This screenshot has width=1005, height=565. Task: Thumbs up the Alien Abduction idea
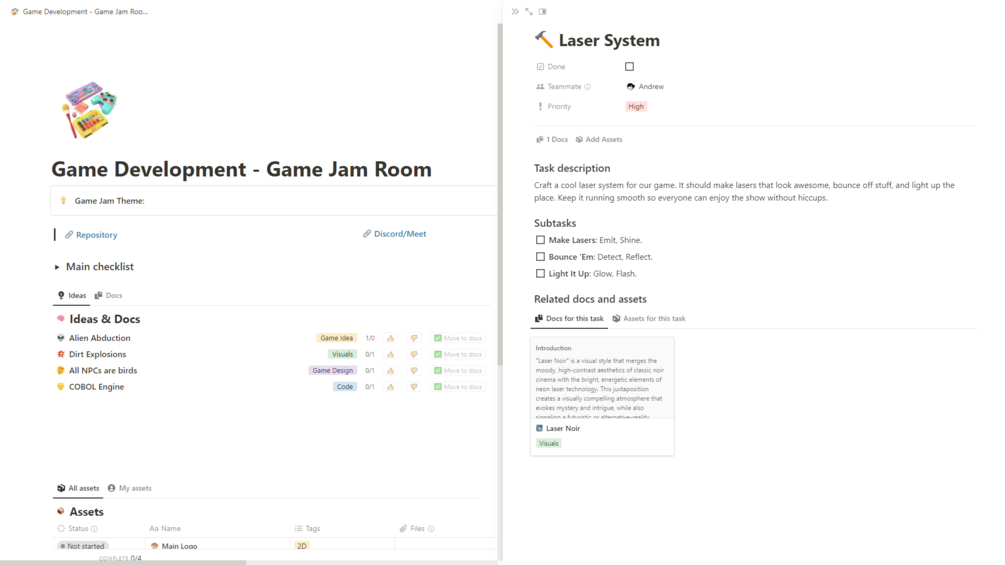390,338
